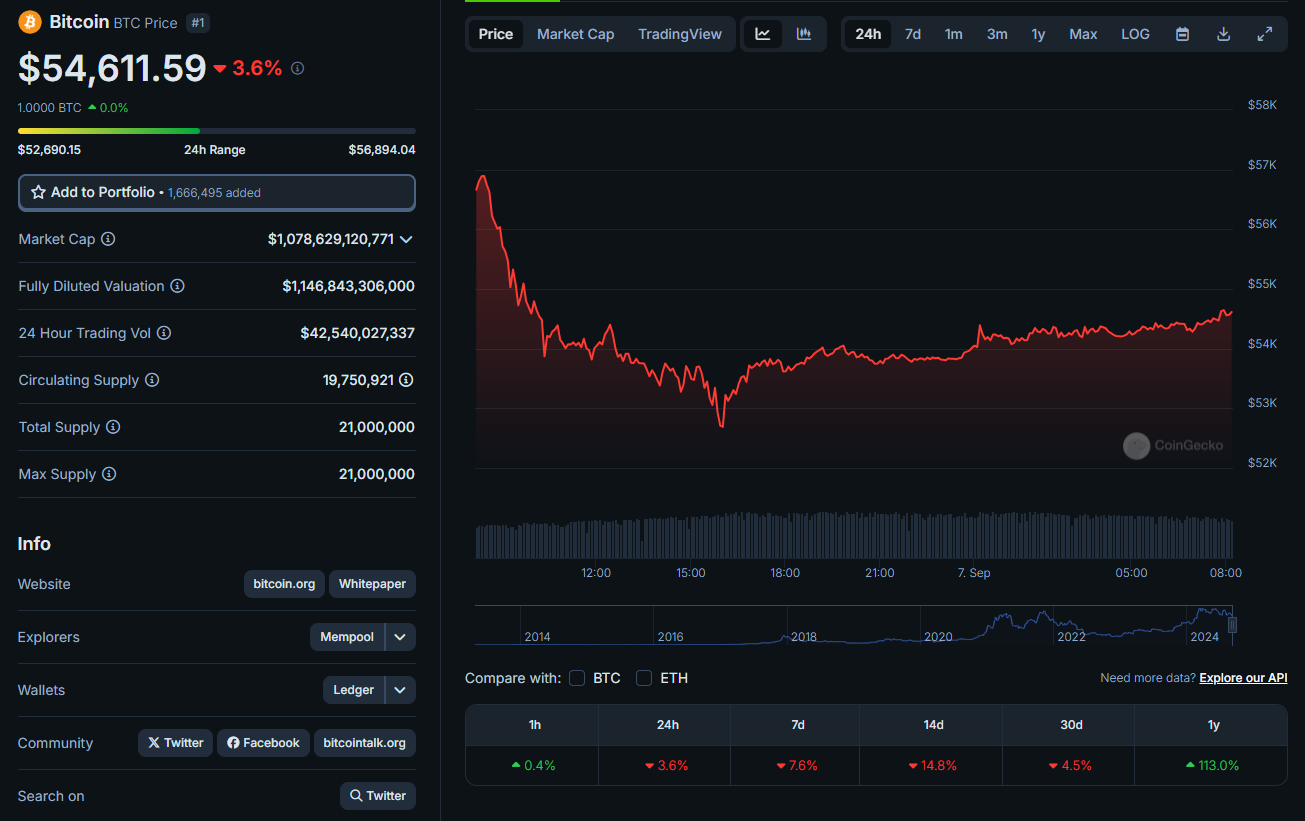This screenshot has width=1305, height=821.
Task: Open the Ledger wallet link
Action: click(x=354, y=690)
